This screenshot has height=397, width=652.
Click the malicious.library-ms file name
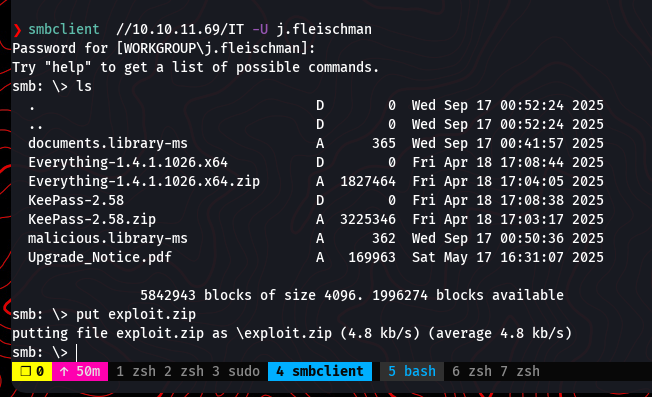(108, 238)
